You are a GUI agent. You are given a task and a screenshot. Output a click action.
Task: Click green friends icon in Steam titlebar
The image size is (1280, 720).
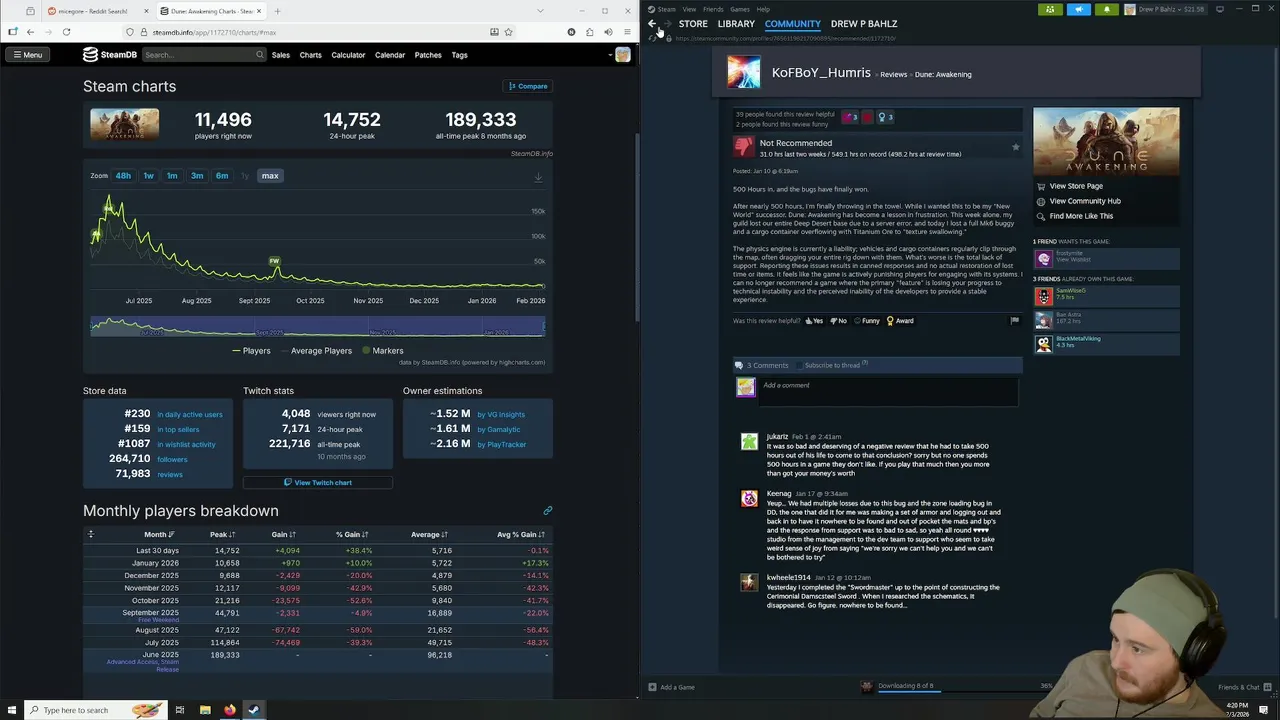pos(1050,9)
